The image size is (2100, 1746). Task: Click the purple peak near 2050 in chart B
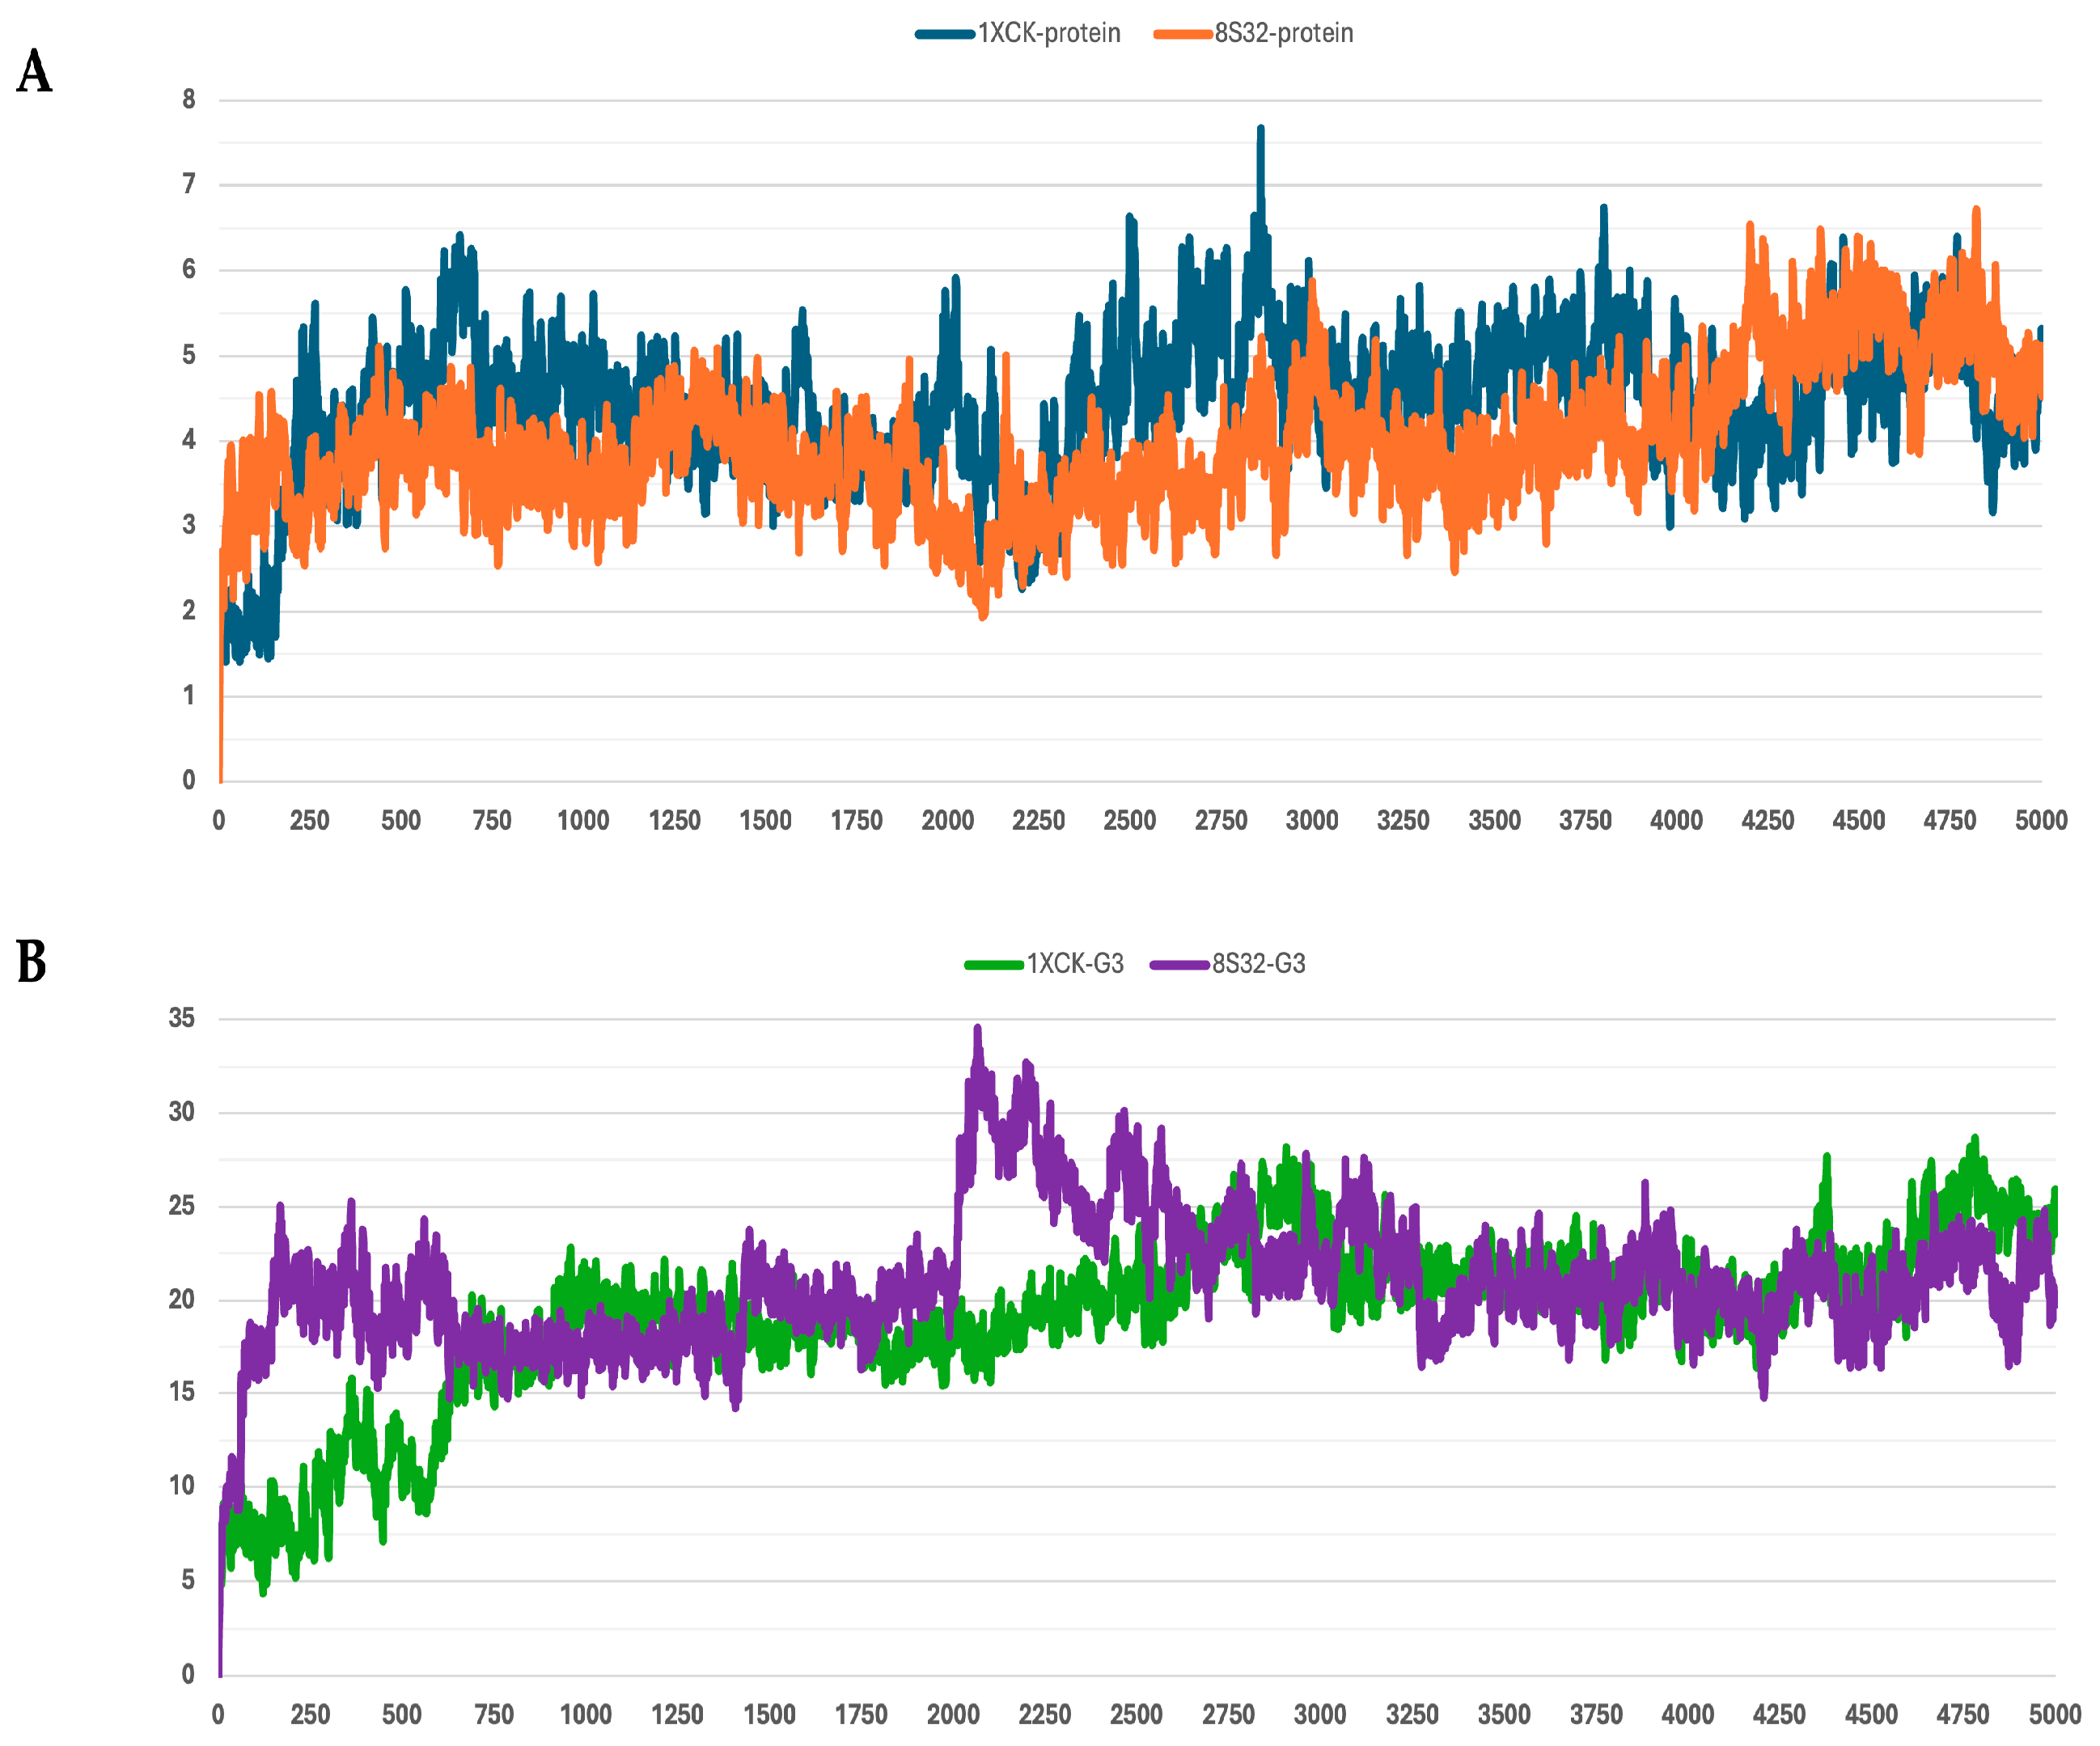[977, 1030]
